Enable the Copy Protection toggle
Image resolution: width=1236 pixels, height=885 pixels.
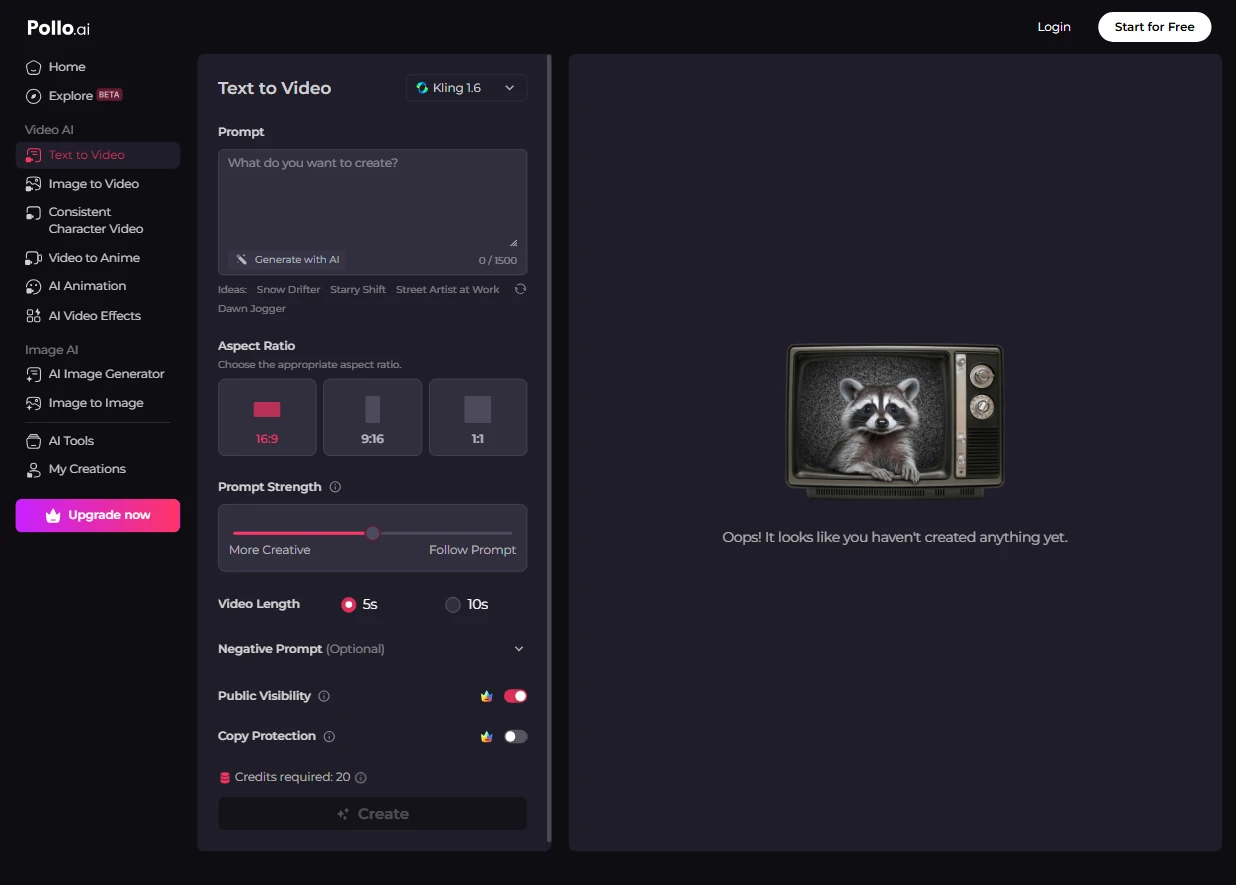point(515,736)
